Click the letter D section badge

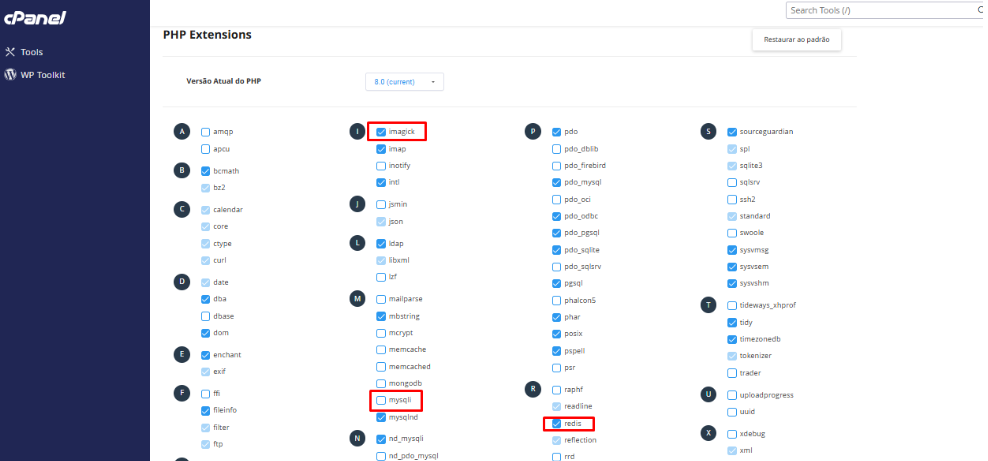click(x=181, y=282)
